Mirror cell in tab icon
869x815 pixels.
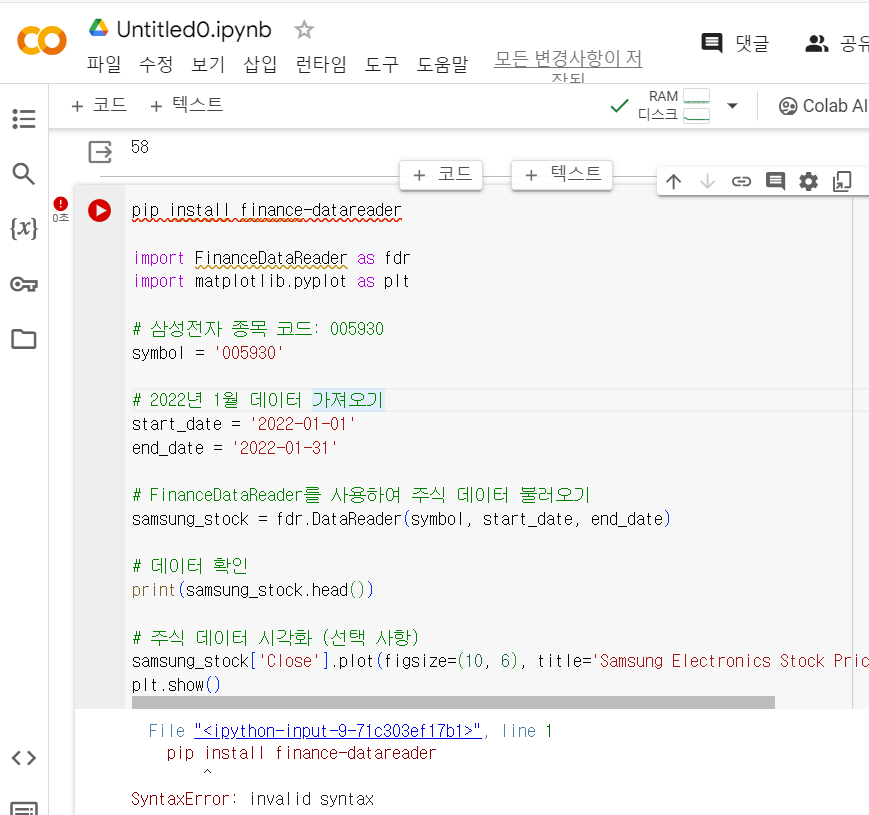coord(842,181)
